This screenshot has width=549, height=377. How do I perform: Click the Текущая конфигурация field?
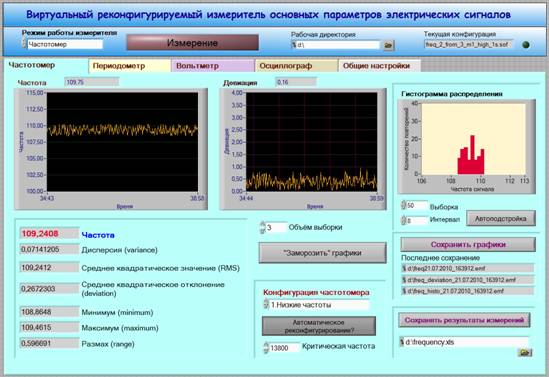(469, 44)
